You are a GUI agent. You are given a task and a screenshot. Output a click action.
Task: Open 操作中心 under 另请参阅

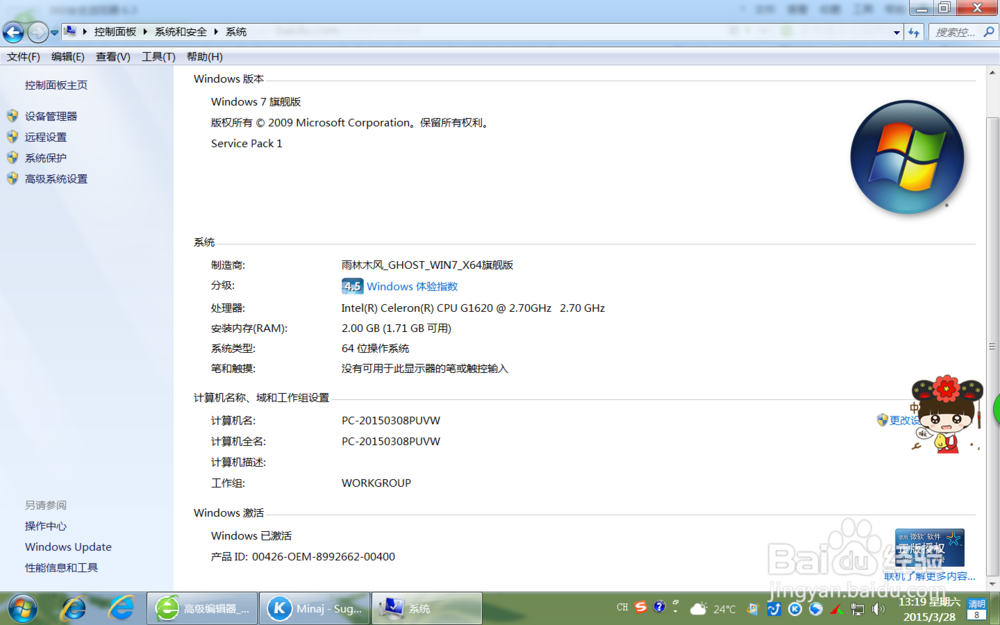(x=45, y=526)
